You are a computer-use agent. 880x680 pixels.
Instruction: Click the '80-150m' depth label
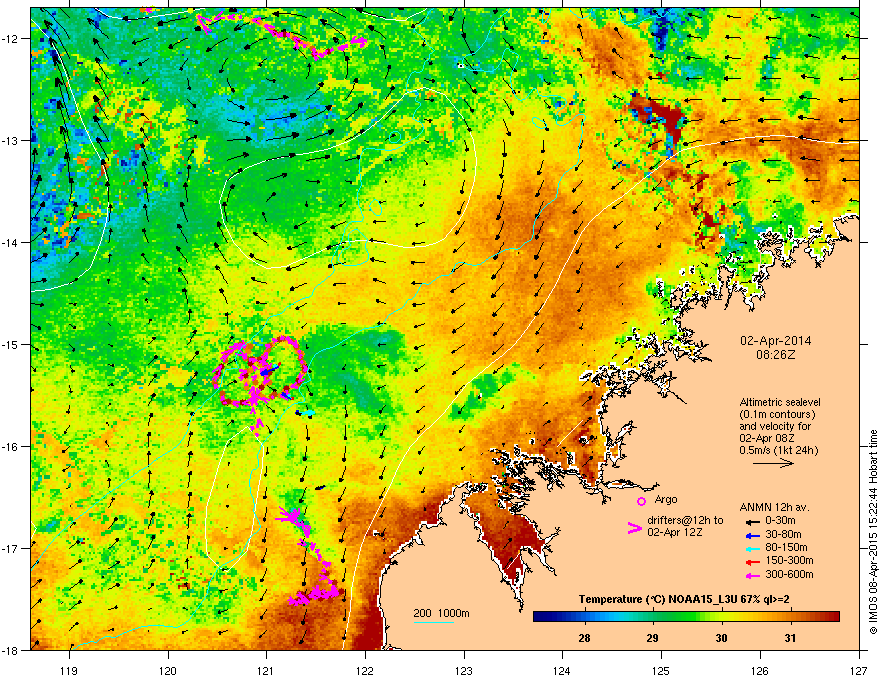tap(786, 547)
